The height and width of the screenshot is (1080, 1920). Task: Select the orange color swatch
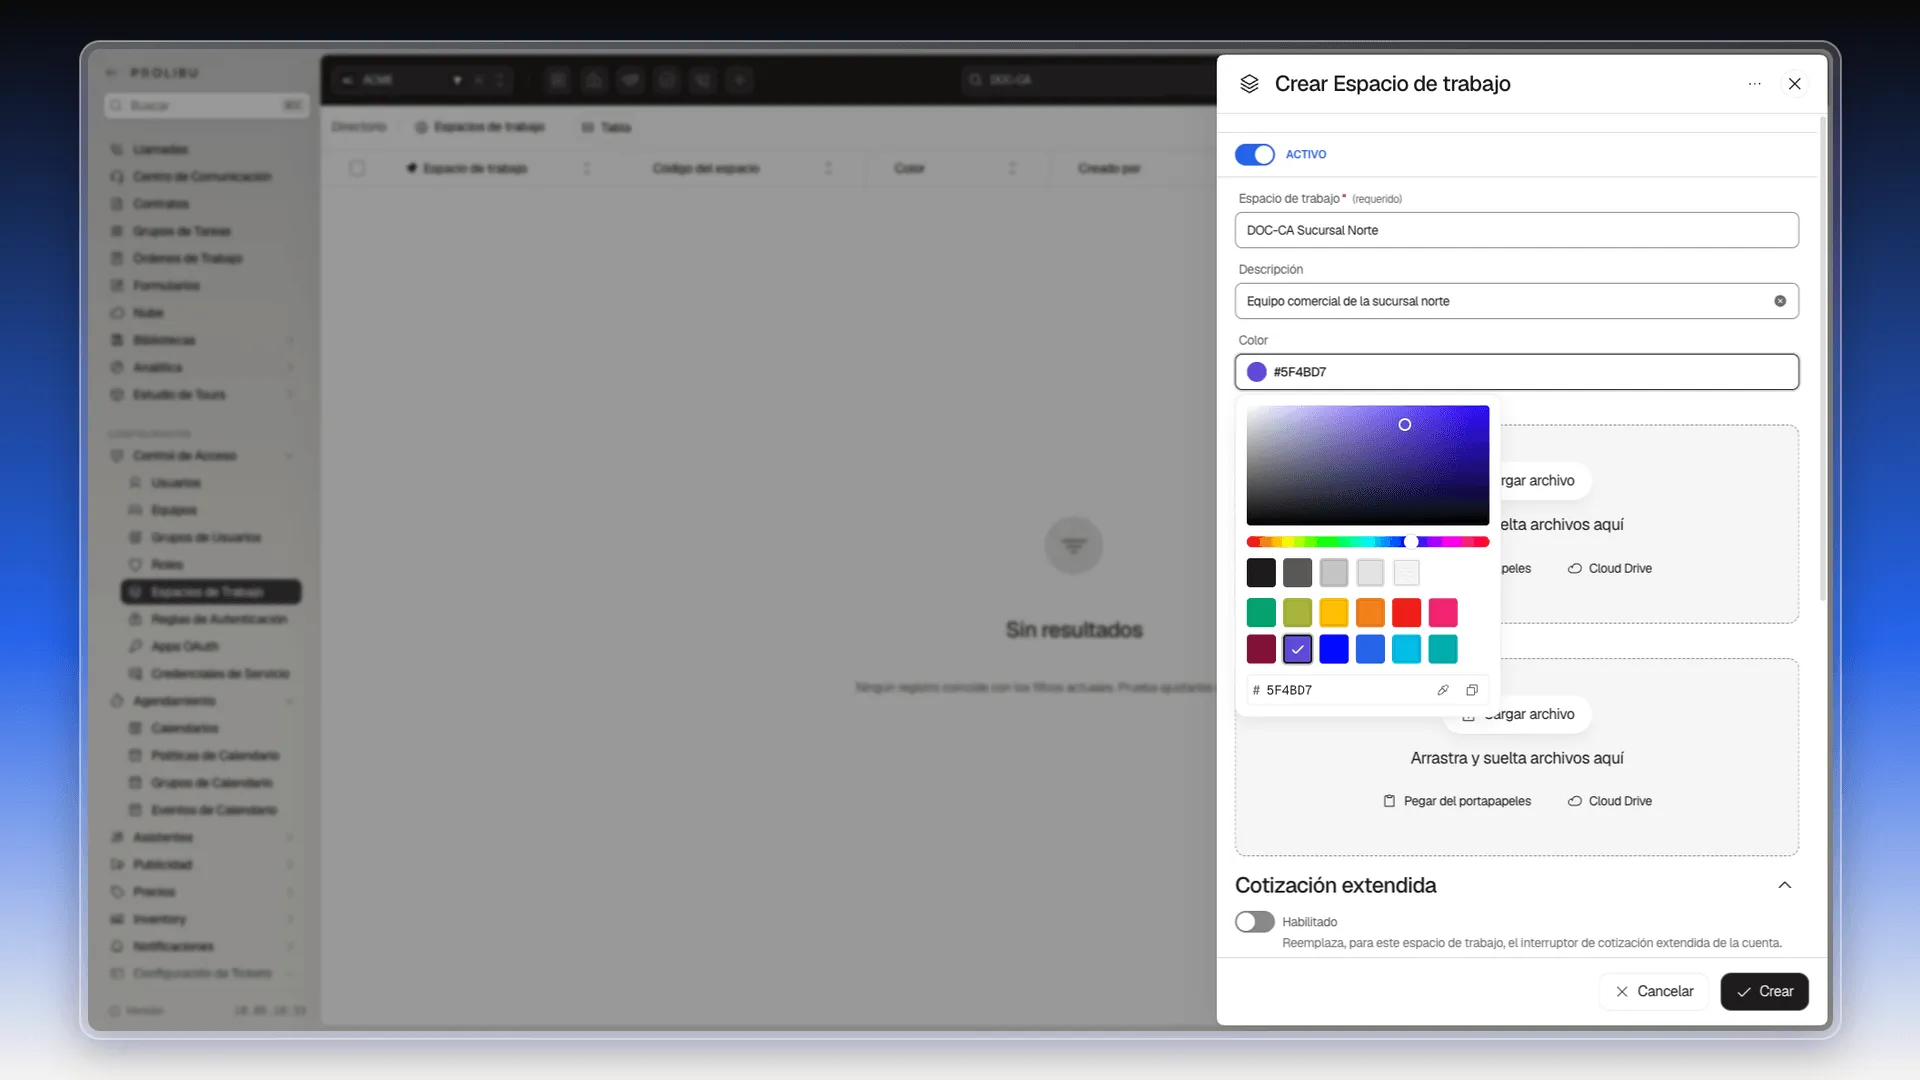(1370, 612)
